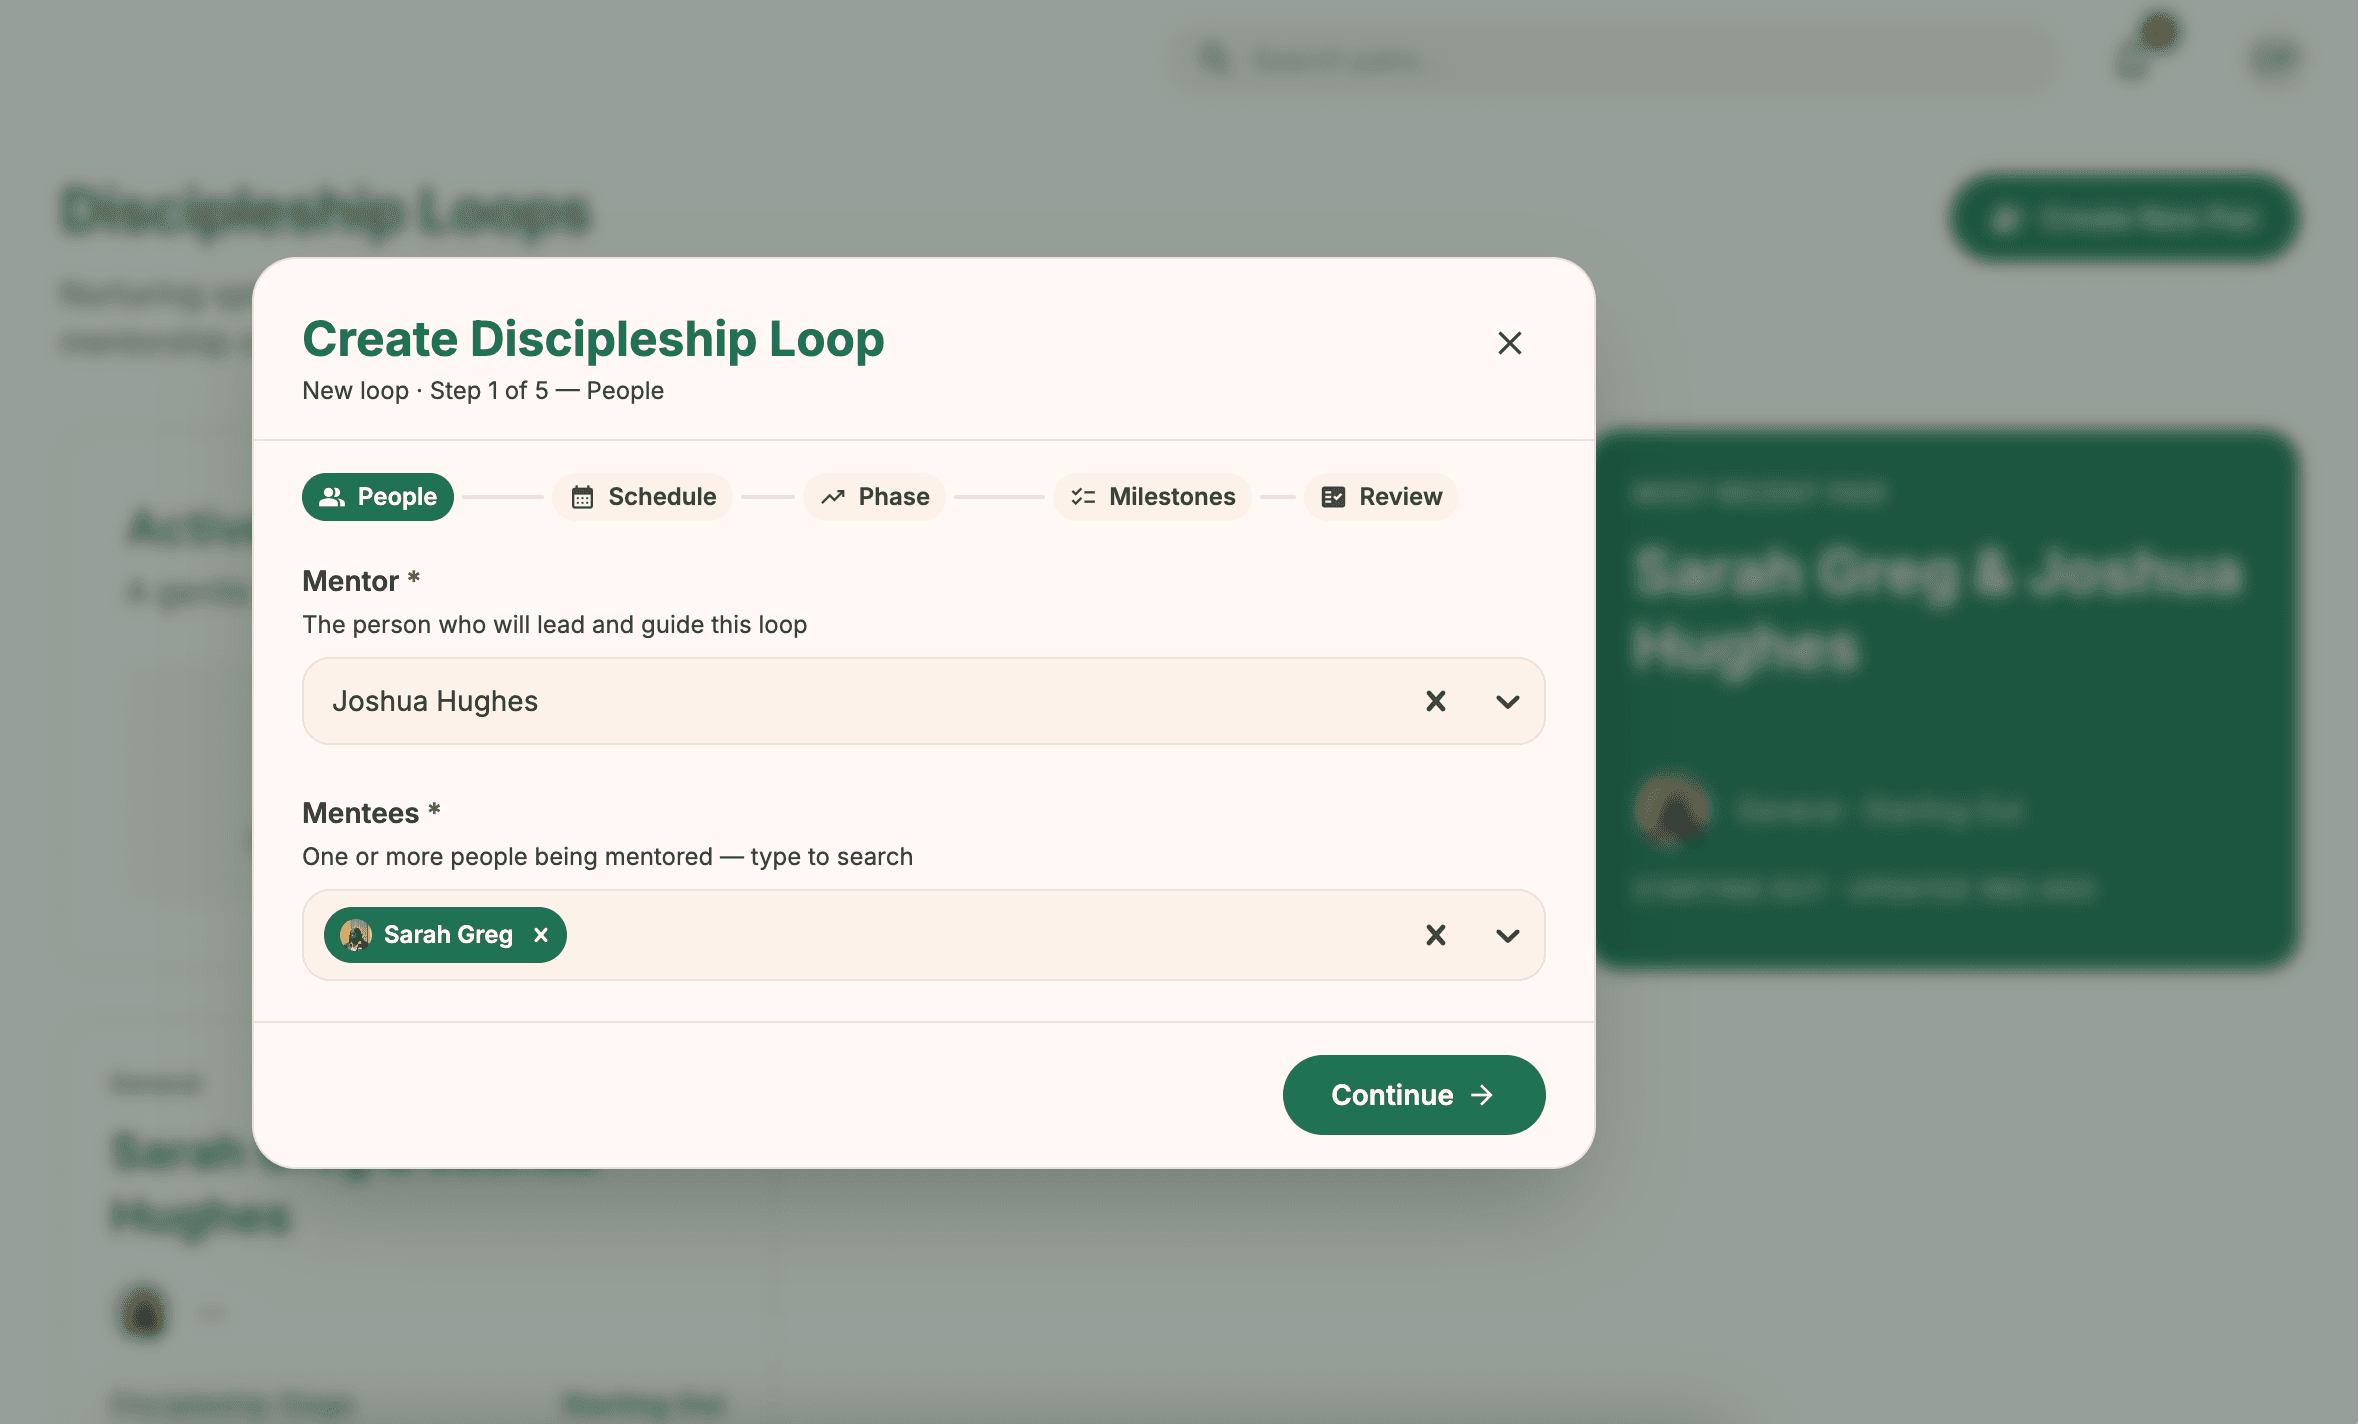Jump to the Review step tab
Image resolution: width=2358 pixels, height=1424 pixels.
point(1381,497)
